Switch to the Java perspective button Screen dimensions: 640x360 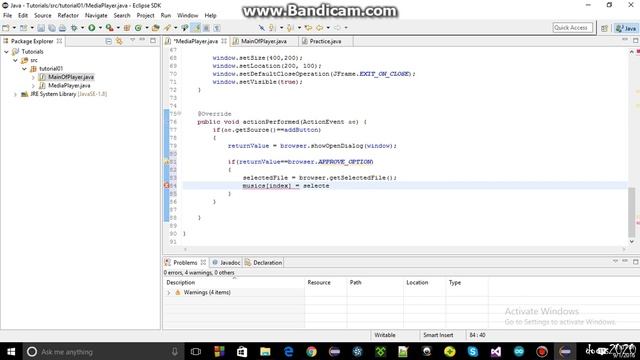click(626, 28)
